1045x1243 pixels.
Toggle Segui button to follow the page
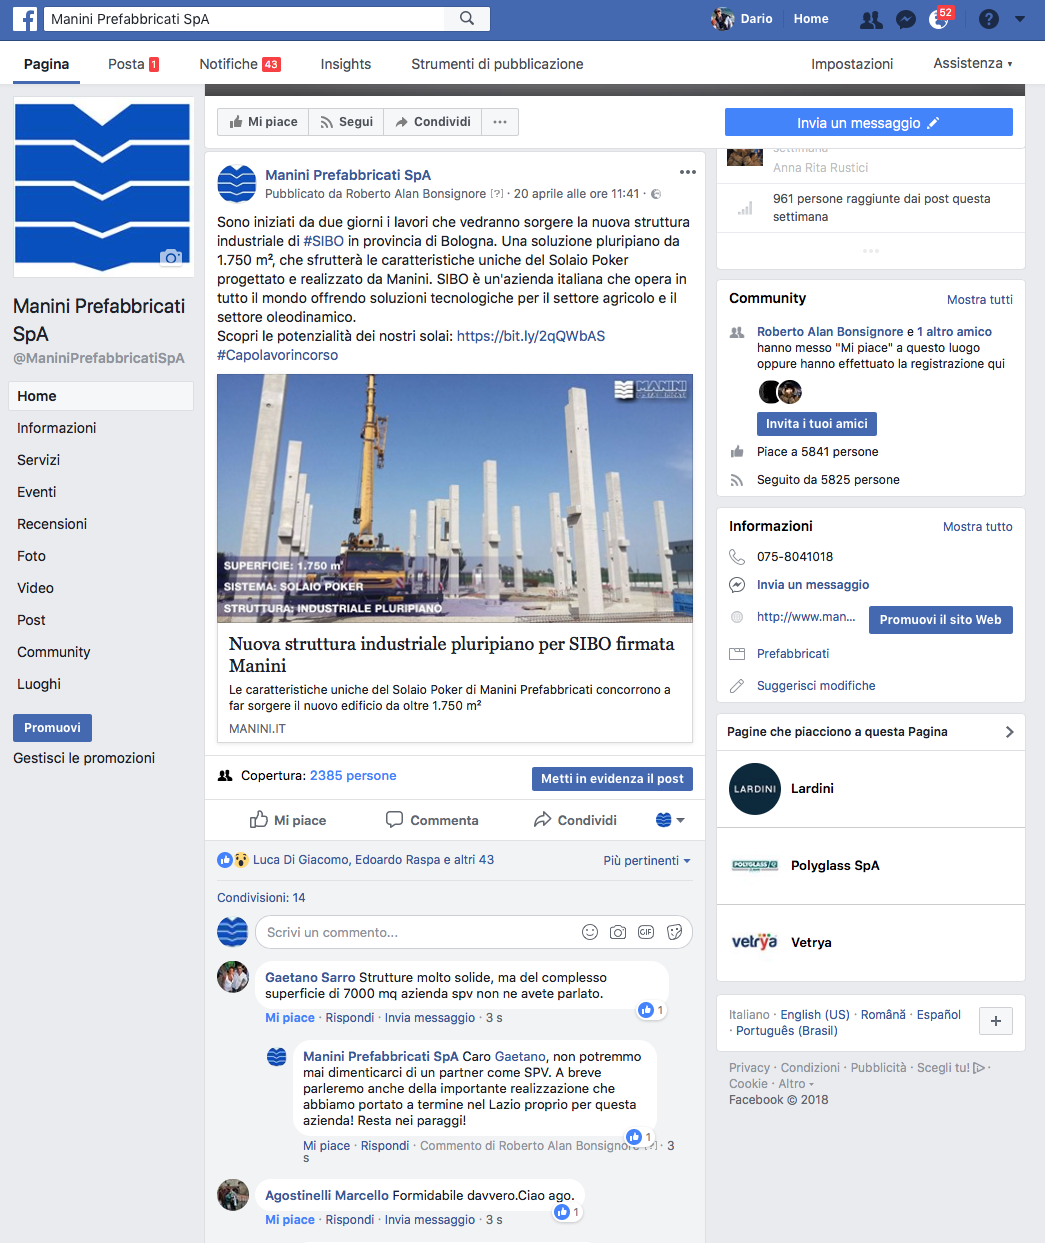pyautogui.click(x=346, y=122)
